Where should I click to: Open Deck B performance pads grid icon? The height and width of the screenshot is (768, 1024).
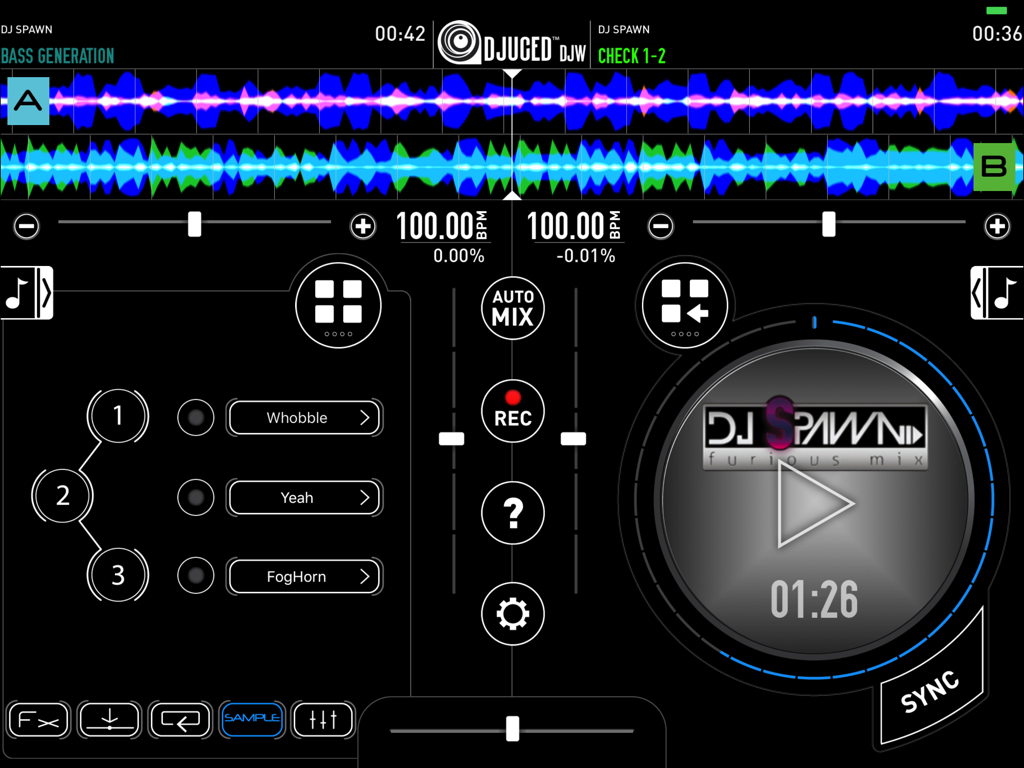point(684,305)
